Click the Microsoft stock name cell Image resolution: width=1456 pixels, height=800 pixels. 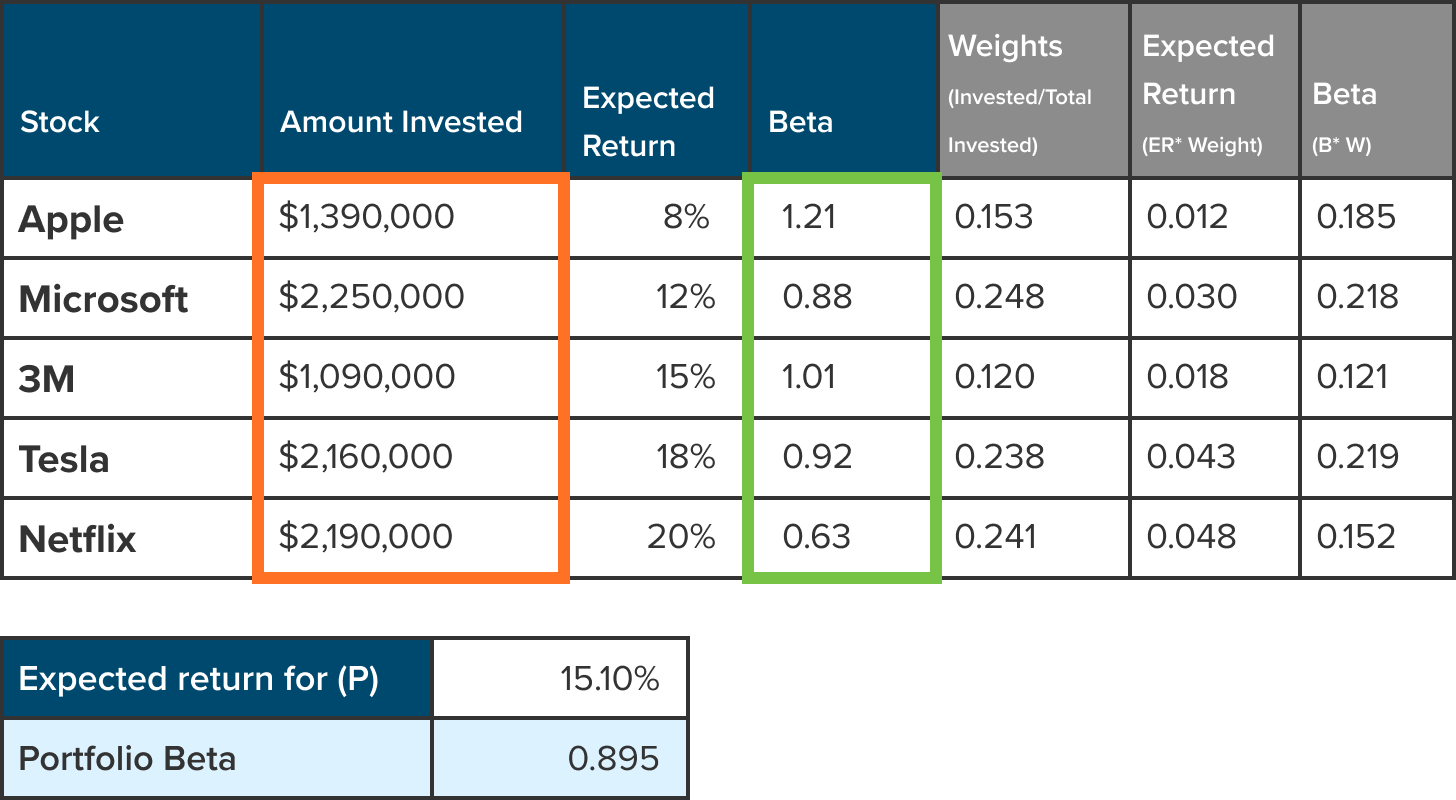point(103,298)
